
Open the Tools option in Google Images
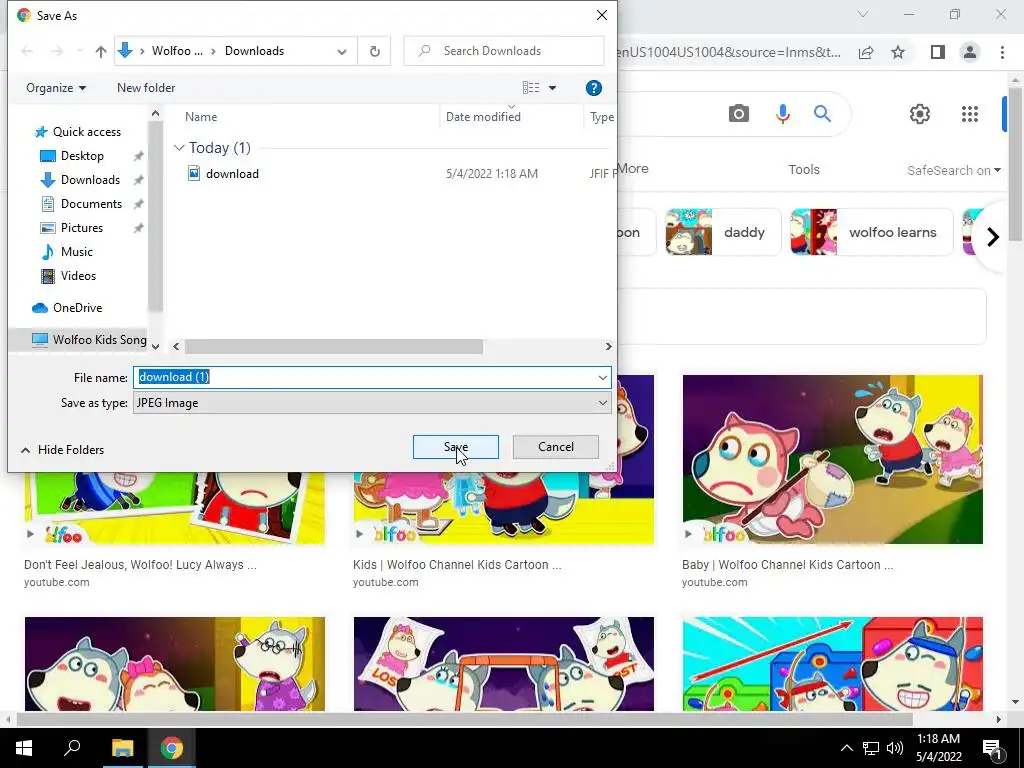pyautogui.click(x=803, y=170)
